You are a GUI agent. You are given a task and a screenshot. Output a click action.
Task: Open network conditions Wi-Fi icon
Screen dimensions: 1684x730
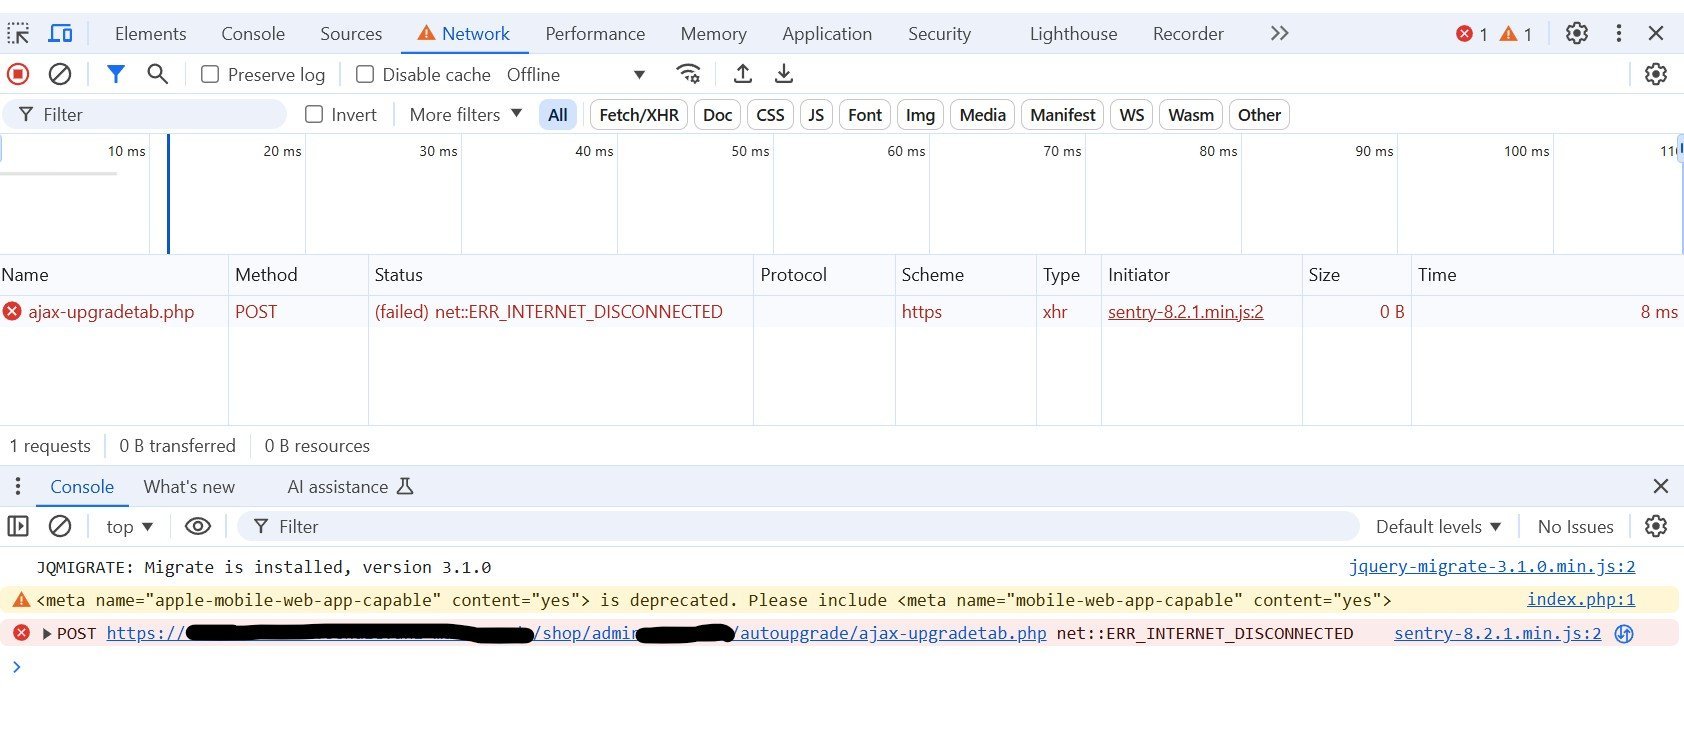(x=688, y=74)
